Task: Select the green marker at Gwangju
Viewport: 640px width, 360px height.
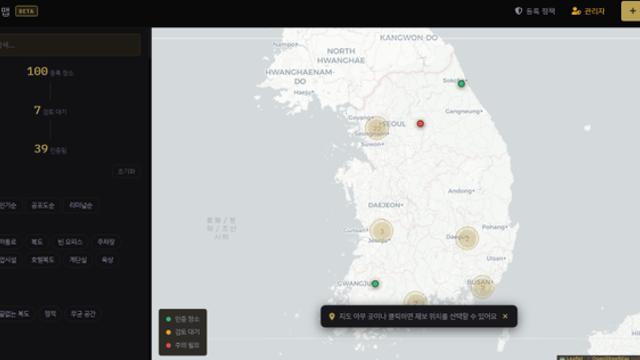Action: 375,284
